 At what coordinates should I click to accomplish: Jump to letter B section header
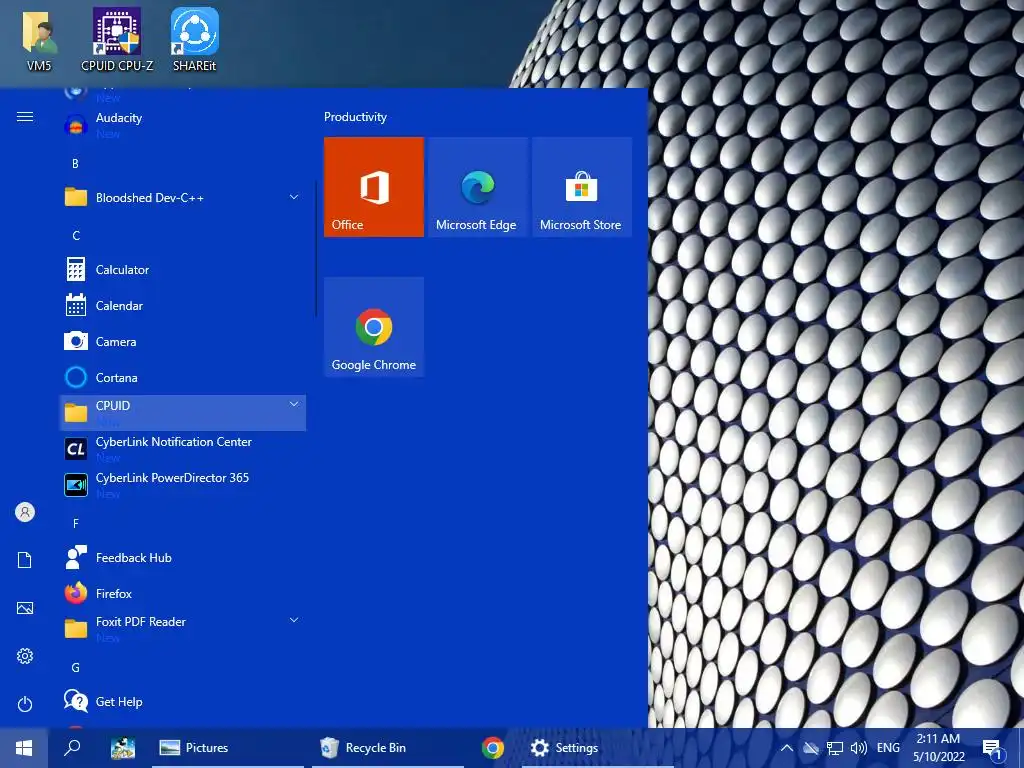tap(75, 164)
